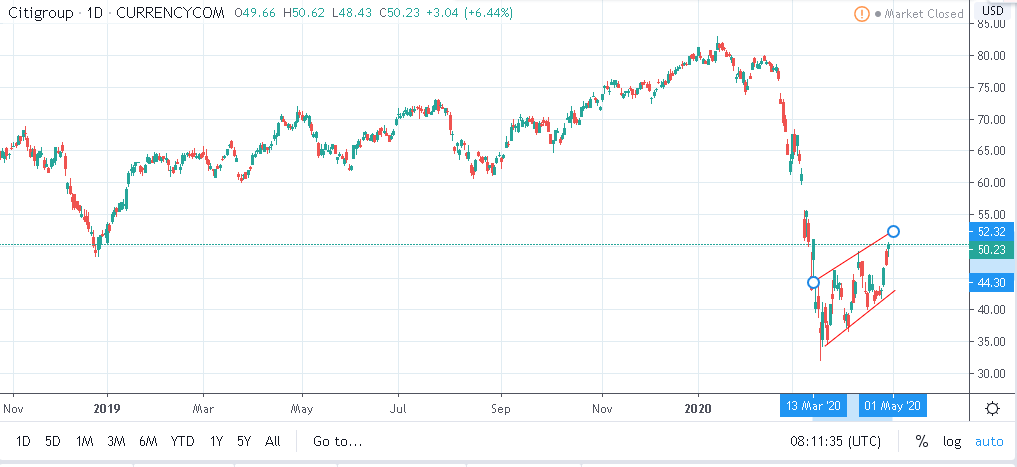
Task: Click the 13 Mar '20 date marker
Action: (811, 407)
